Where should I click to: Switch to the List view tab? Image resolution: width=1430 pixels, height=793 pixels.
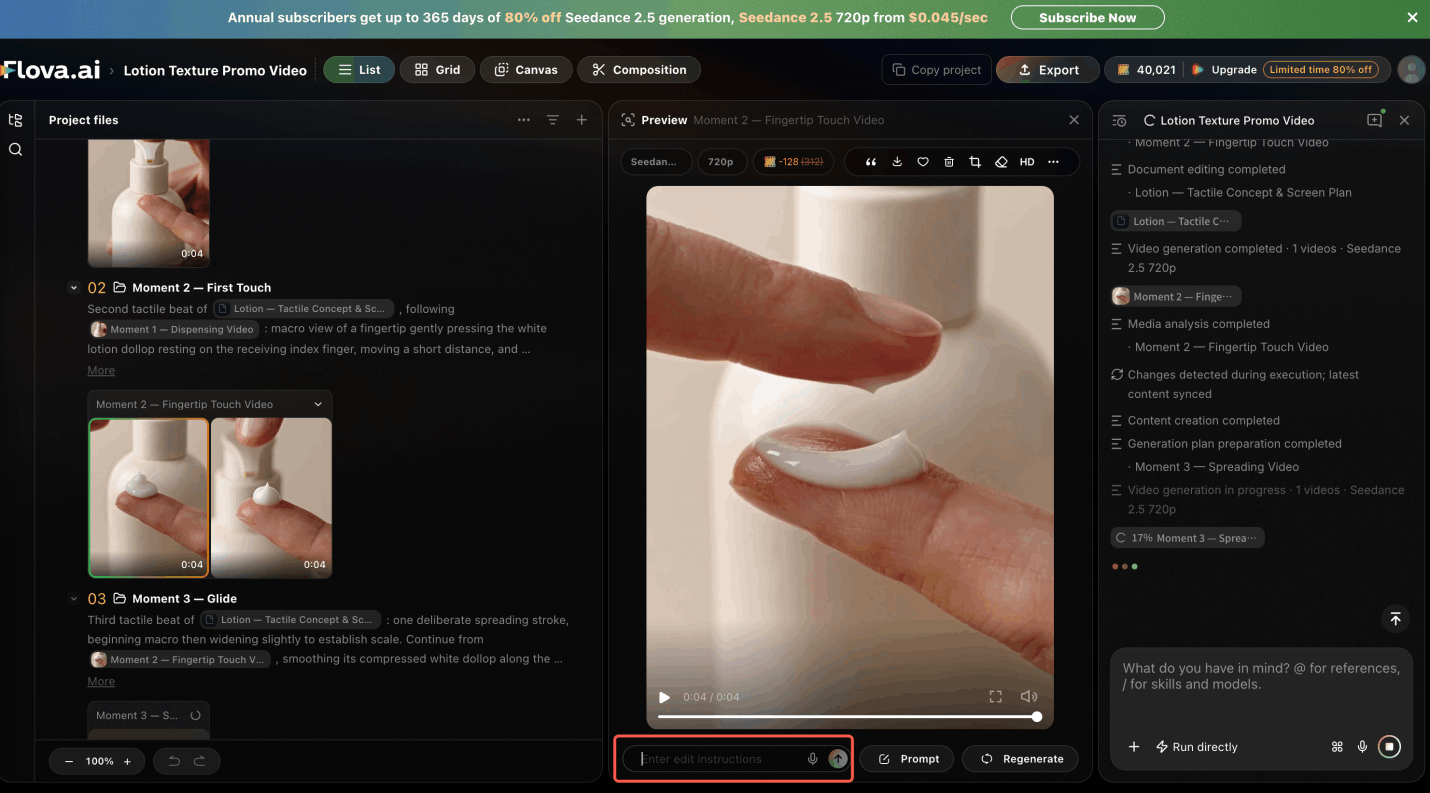[x=359, y=70]
